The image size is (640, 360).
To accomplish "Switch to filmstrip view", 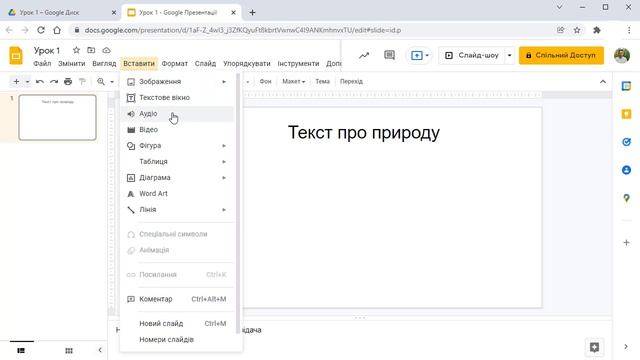I will (x=21, y=350).
